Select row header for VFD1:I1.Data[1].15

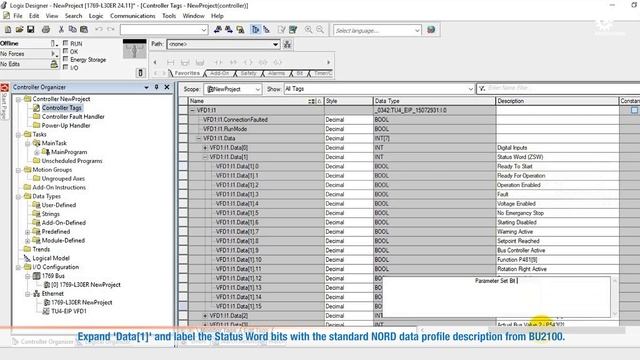[183, 306]
